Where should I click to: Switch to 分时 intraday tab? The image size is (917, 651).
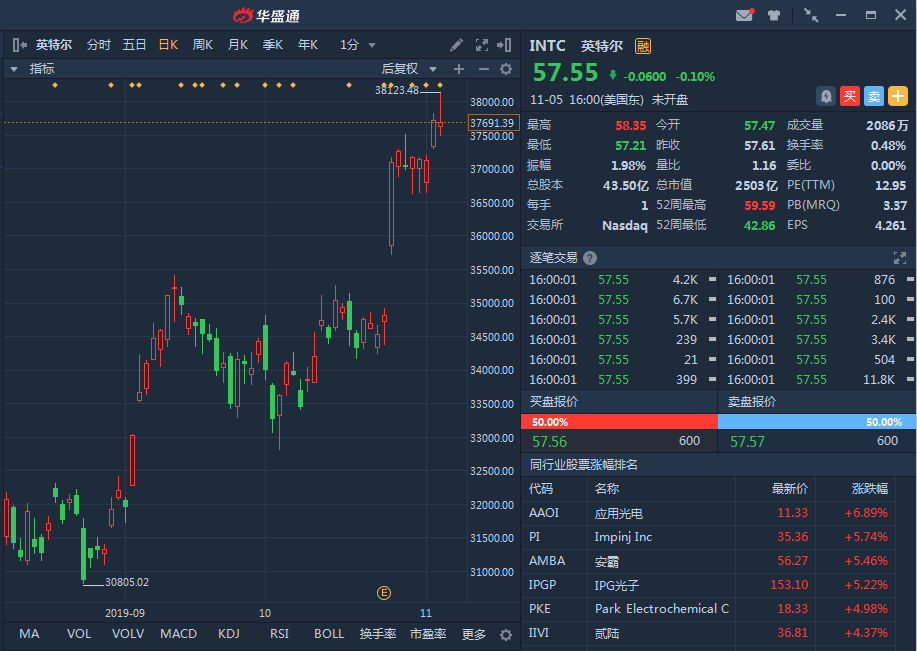click(99, 45)
